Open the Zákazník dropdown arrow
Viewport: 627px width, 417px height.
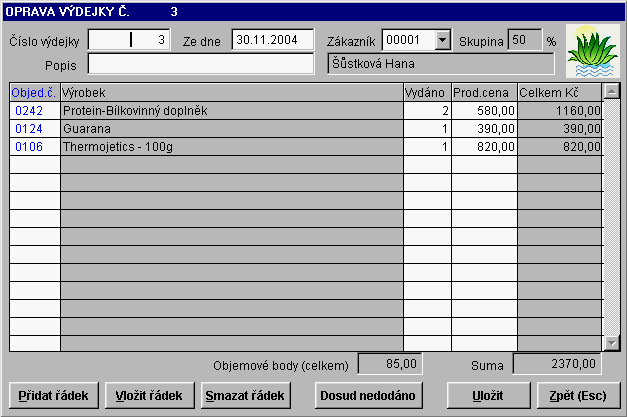coord(442,40)
